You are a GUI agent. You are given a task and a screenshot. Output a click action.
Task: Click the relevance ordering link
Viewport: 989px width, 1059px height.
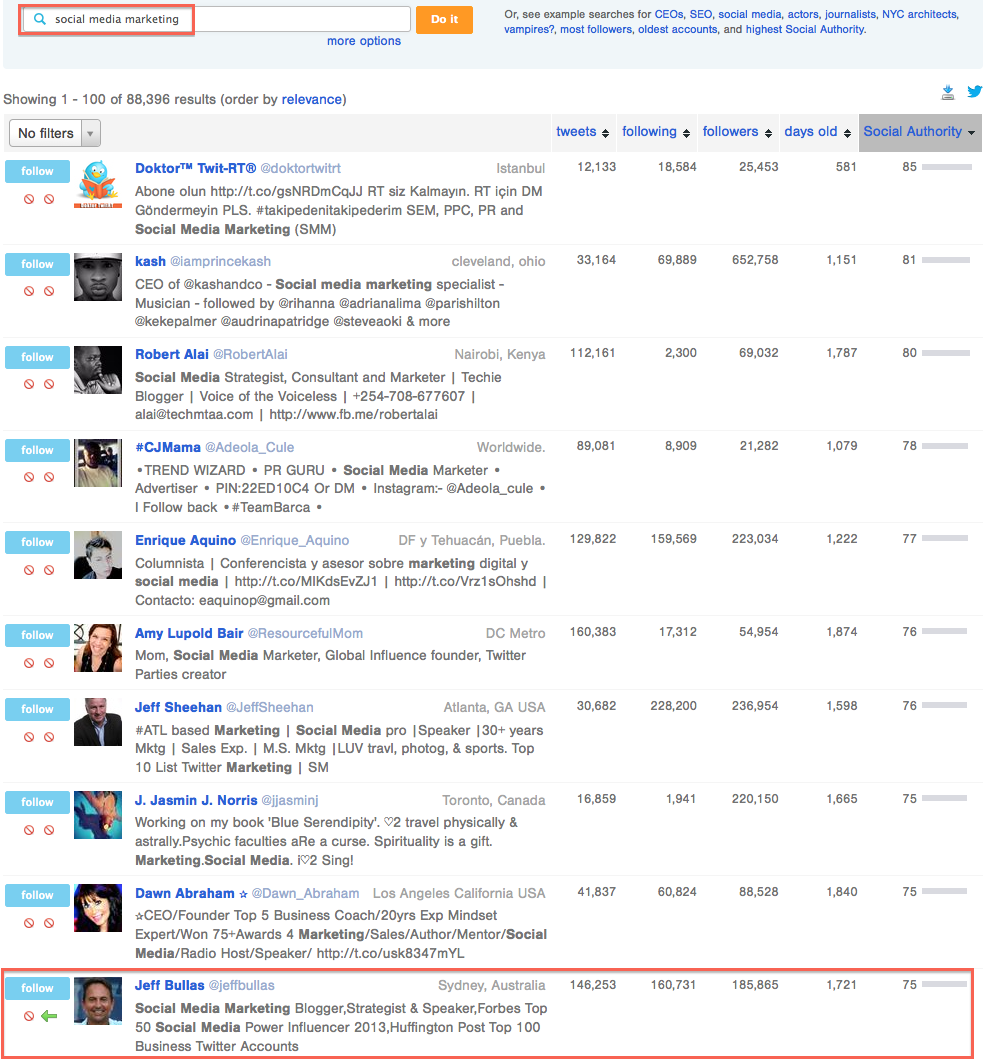311,99
